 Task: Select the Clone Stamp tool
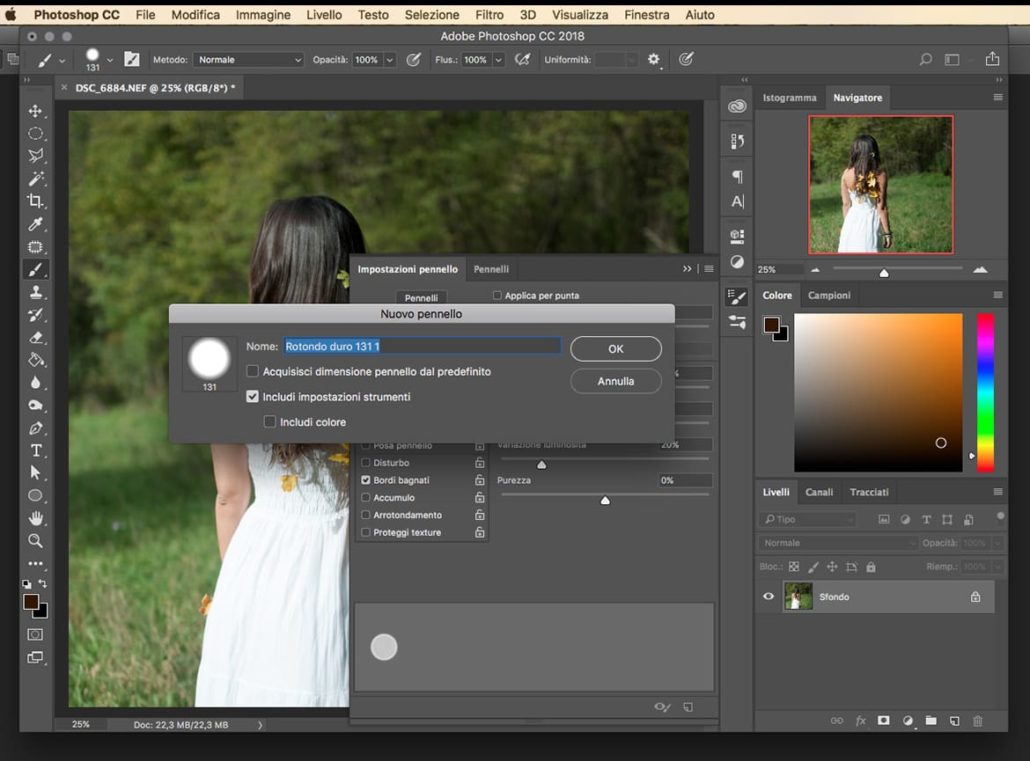click(35, 292)
